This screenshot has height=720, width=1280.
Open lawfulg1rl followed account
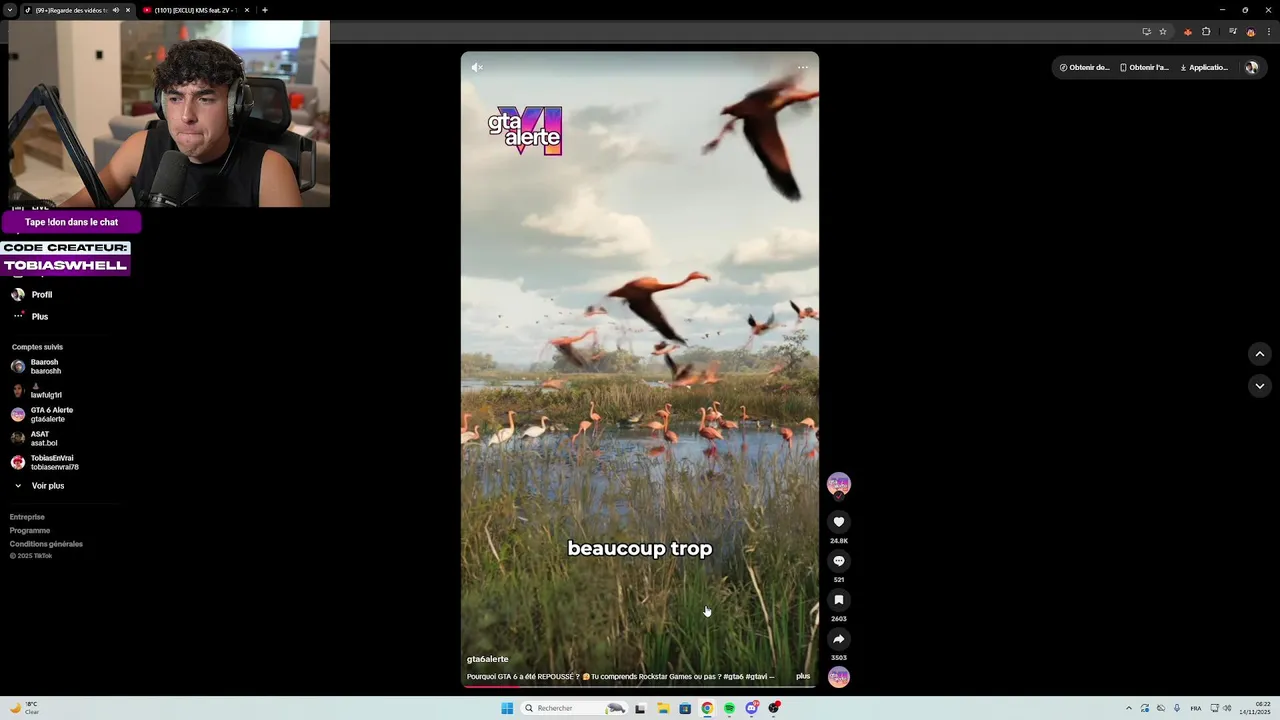coord(36,391)
